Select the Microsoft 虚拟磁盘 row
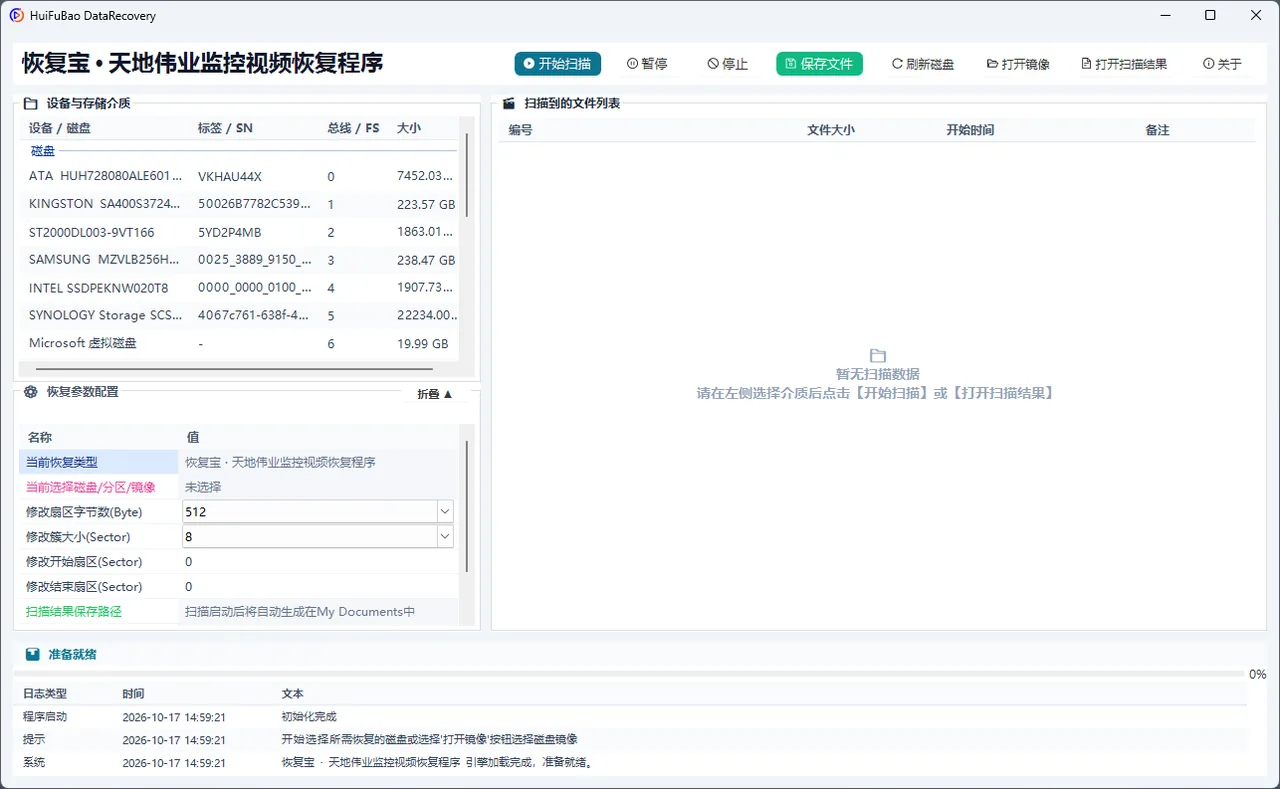Viewport: 1280px width, 789px height. pyautogui.click(x=240, y=343)
